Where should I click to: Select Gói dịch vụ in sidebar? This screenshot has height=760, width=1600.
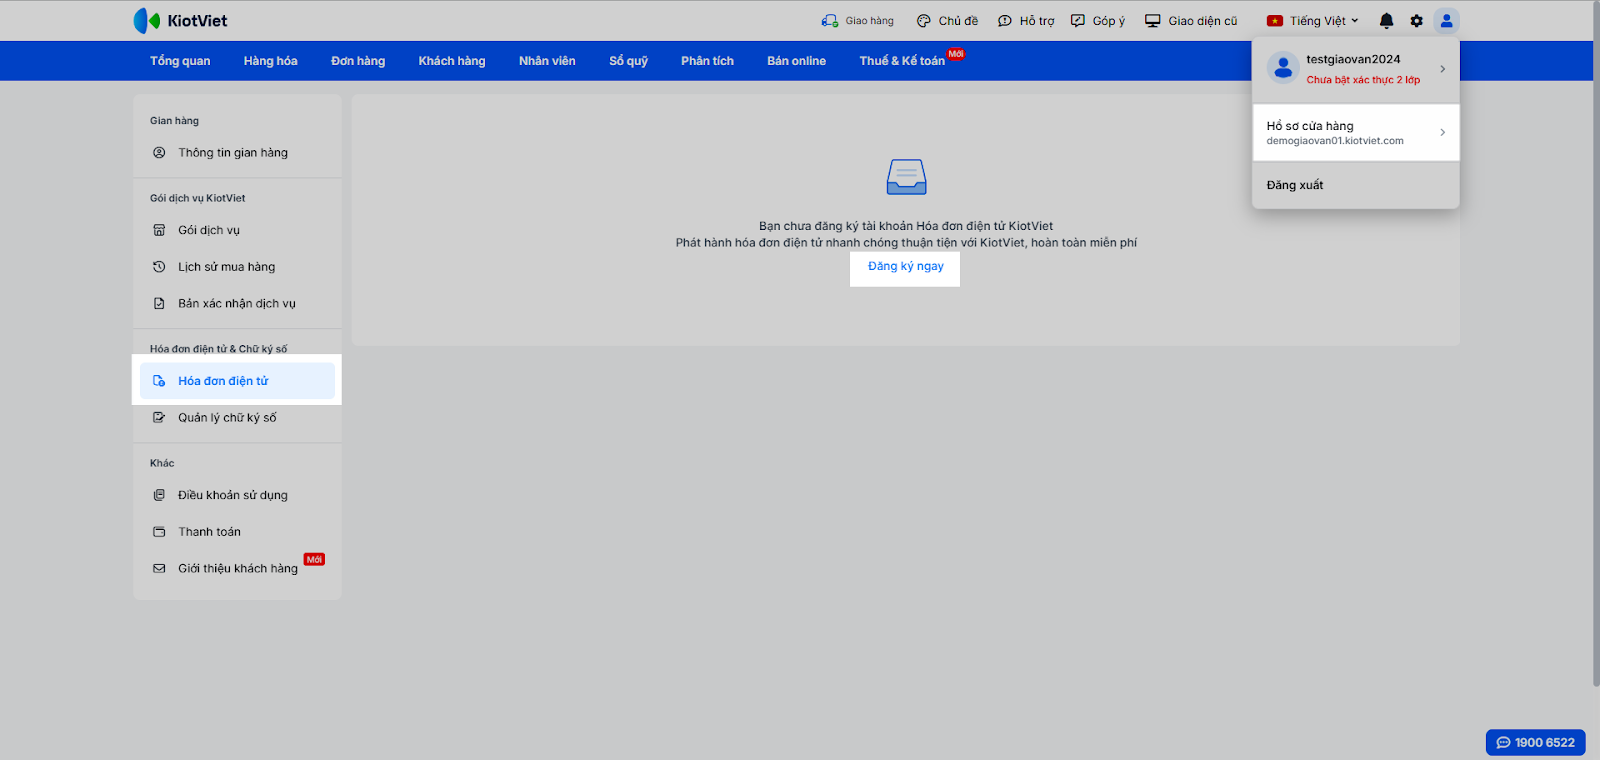pos(238,230)
